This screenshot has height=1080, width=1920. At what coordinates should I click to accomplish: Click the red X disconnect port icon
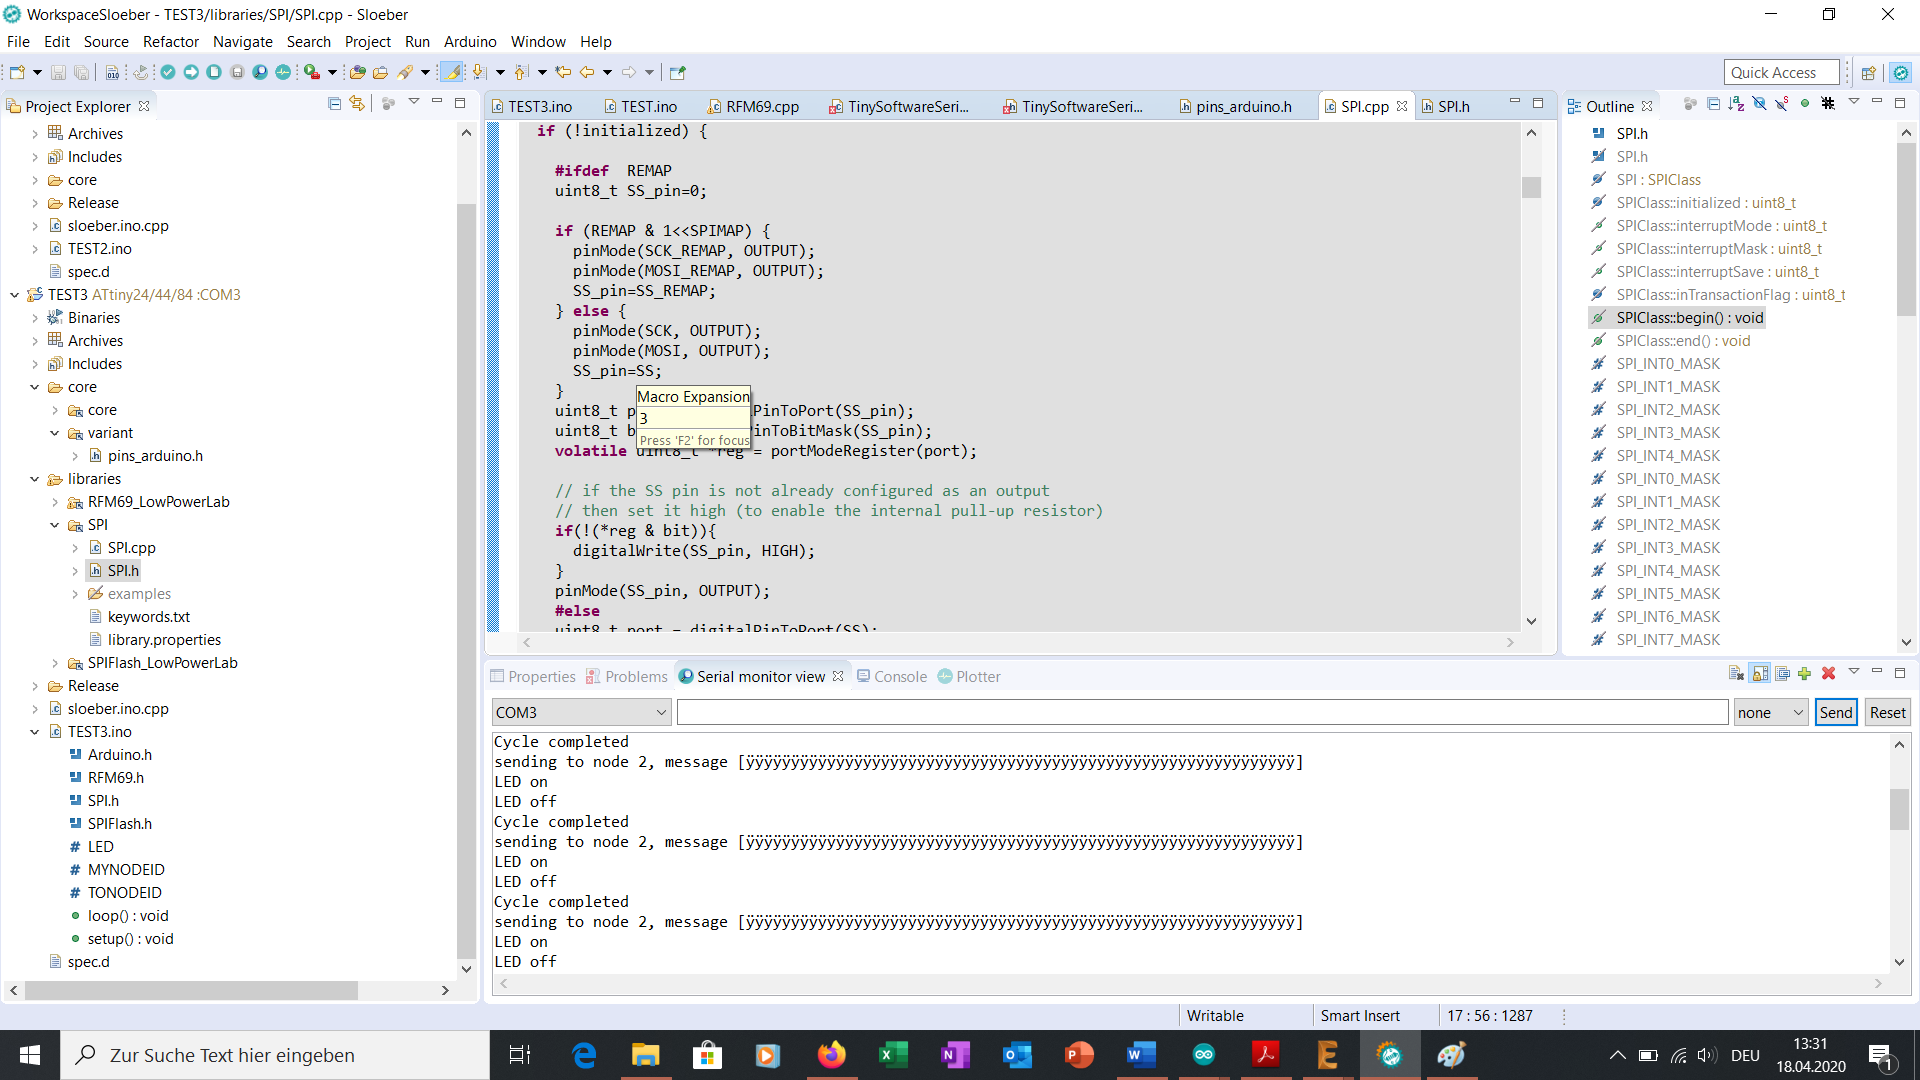[x=1829, y=674]
